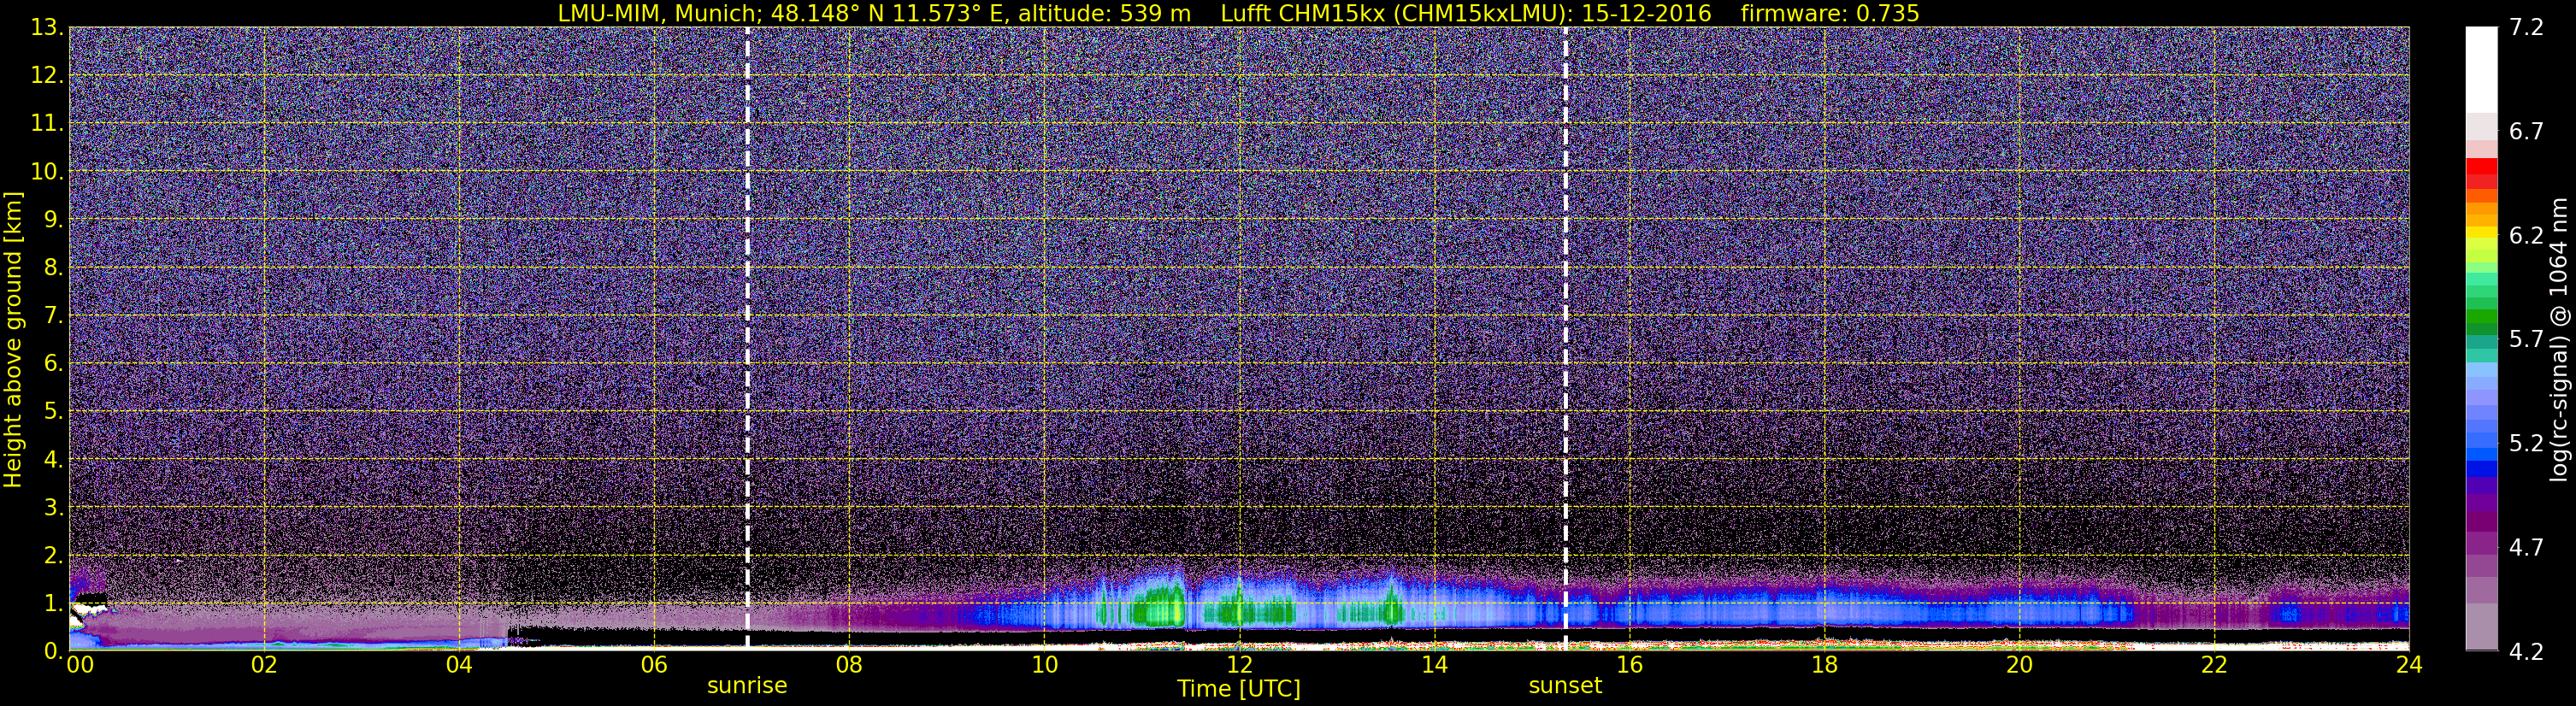Click y-axis tick label '2.'
This screenshot has height=706, width=2576.
(x=53, y=556)
